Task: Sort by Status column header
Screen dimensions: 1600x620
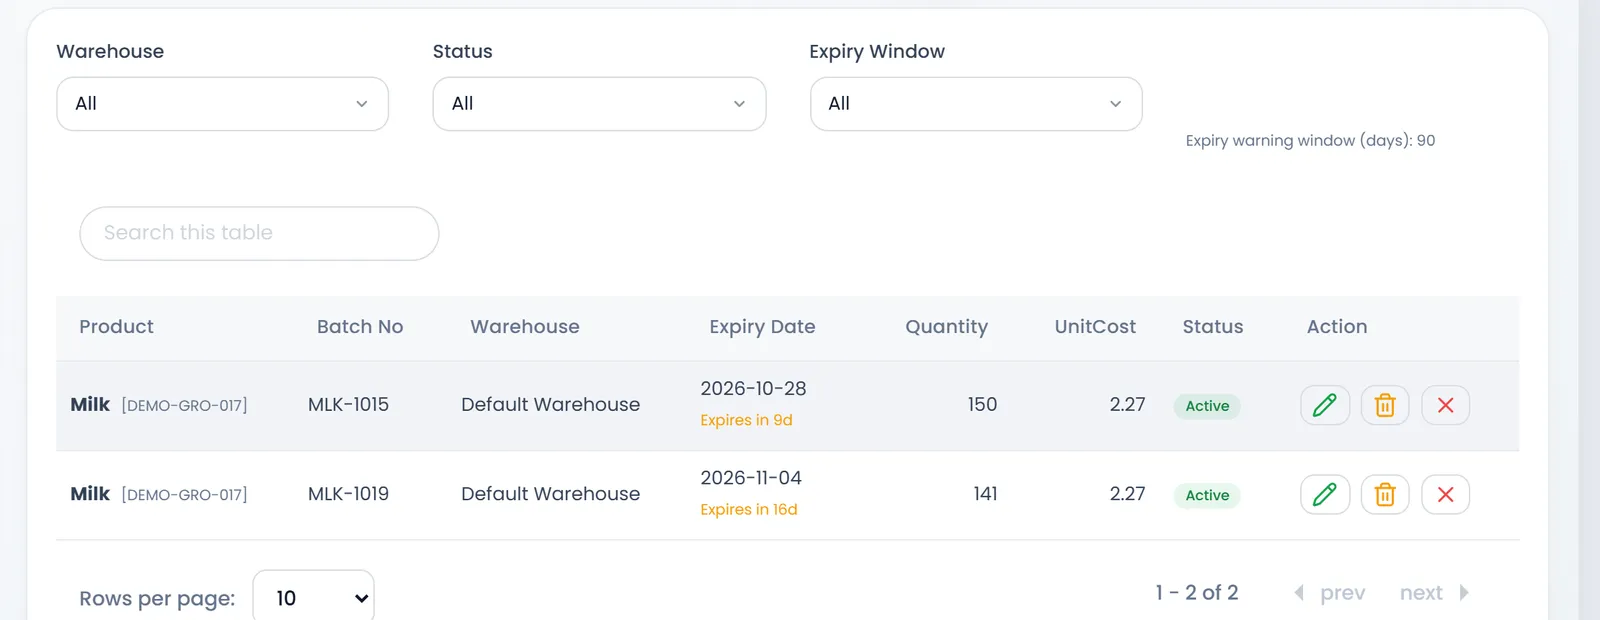Action: [1213, 327]
